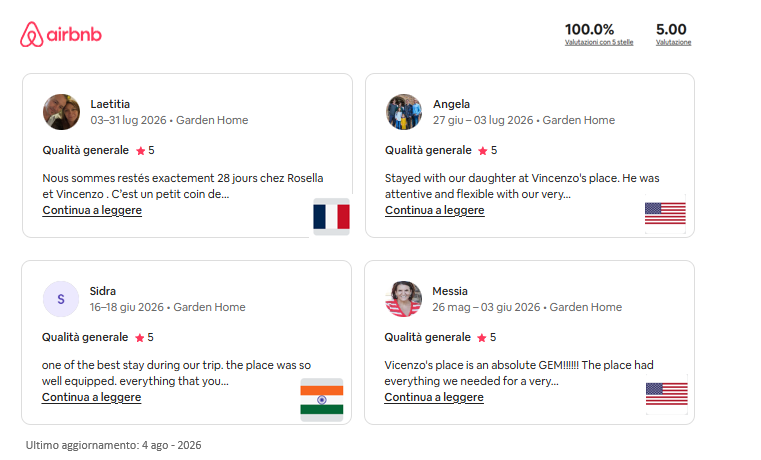Click the star icon in Laetitia's rating
The height and width of the screenshot is (460, 761).
click(x=141, y=151)
